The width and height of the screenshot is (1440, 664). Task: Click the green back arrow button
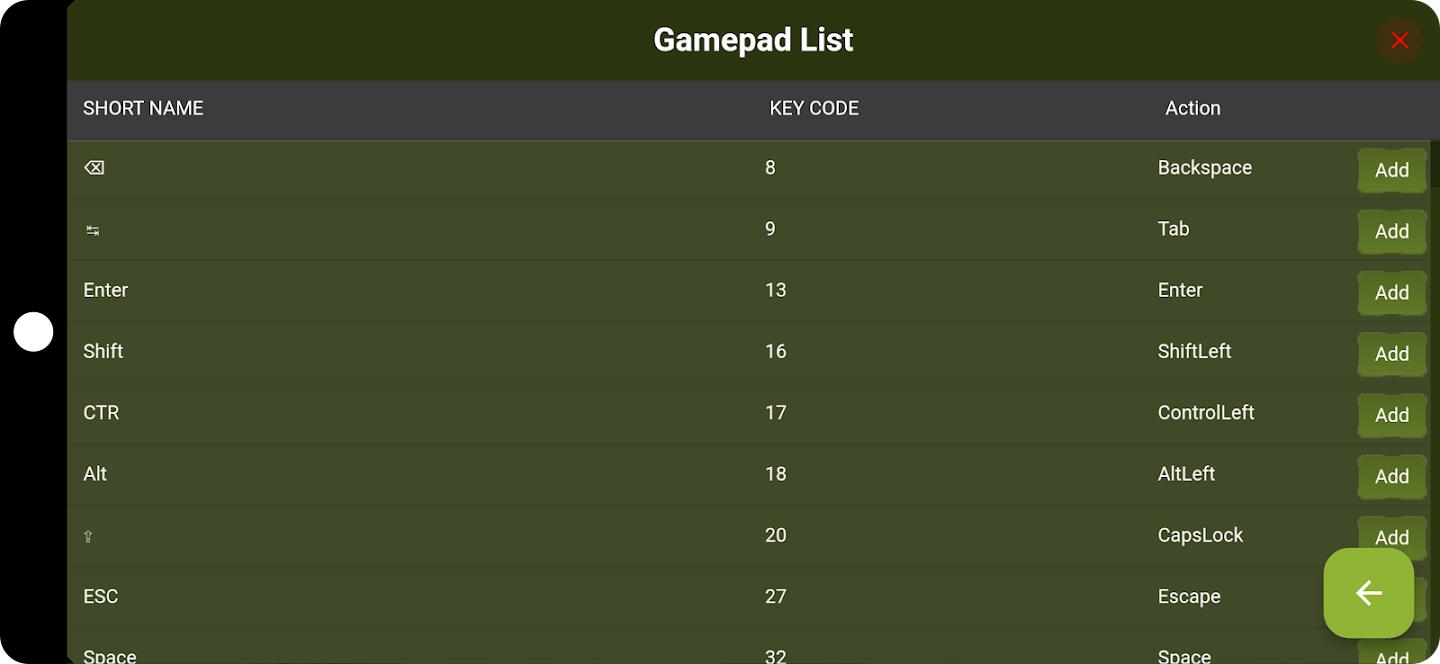1368,593
